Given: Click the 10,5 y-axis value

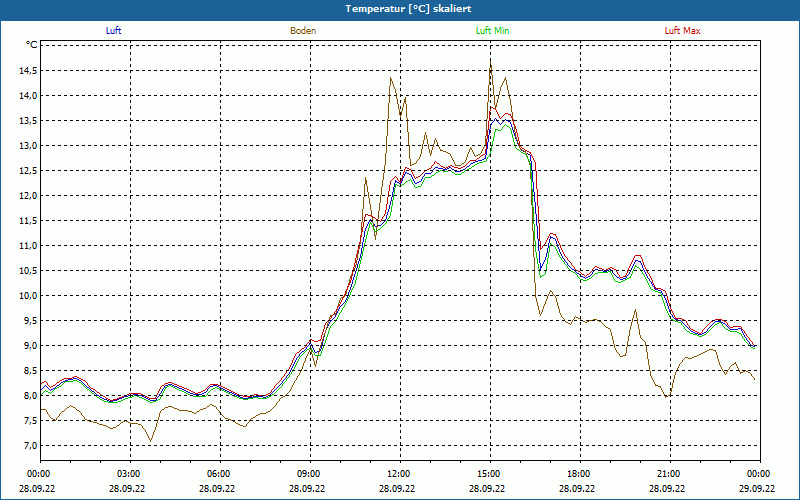Looking at the screenshot, I should [x=28, y=270].
